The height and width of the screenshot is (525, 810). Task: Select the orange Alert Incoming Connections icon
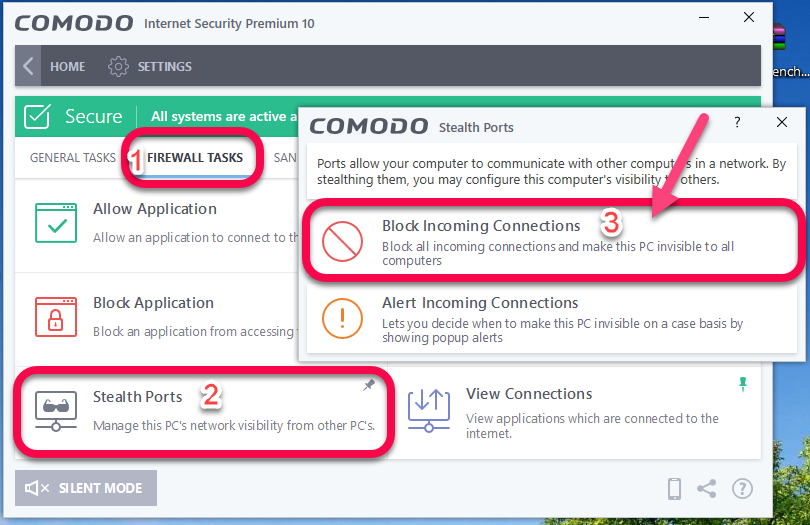[x=342, y=318]
